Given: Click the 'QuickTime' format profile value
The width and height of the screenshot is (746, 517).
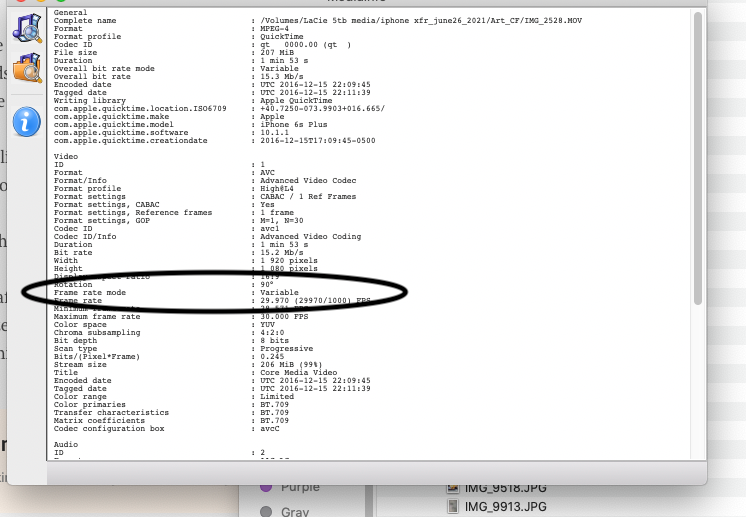Looking at the screenshot, I should (x=281, y=37).
